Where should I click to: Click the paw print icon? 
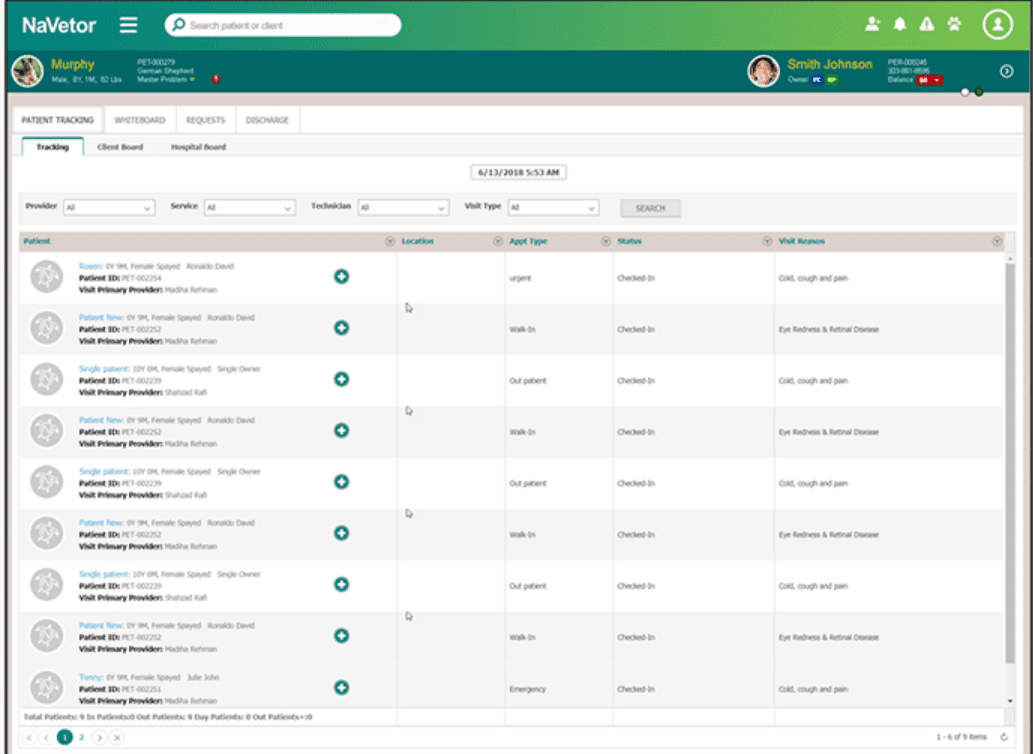[954, 25]
